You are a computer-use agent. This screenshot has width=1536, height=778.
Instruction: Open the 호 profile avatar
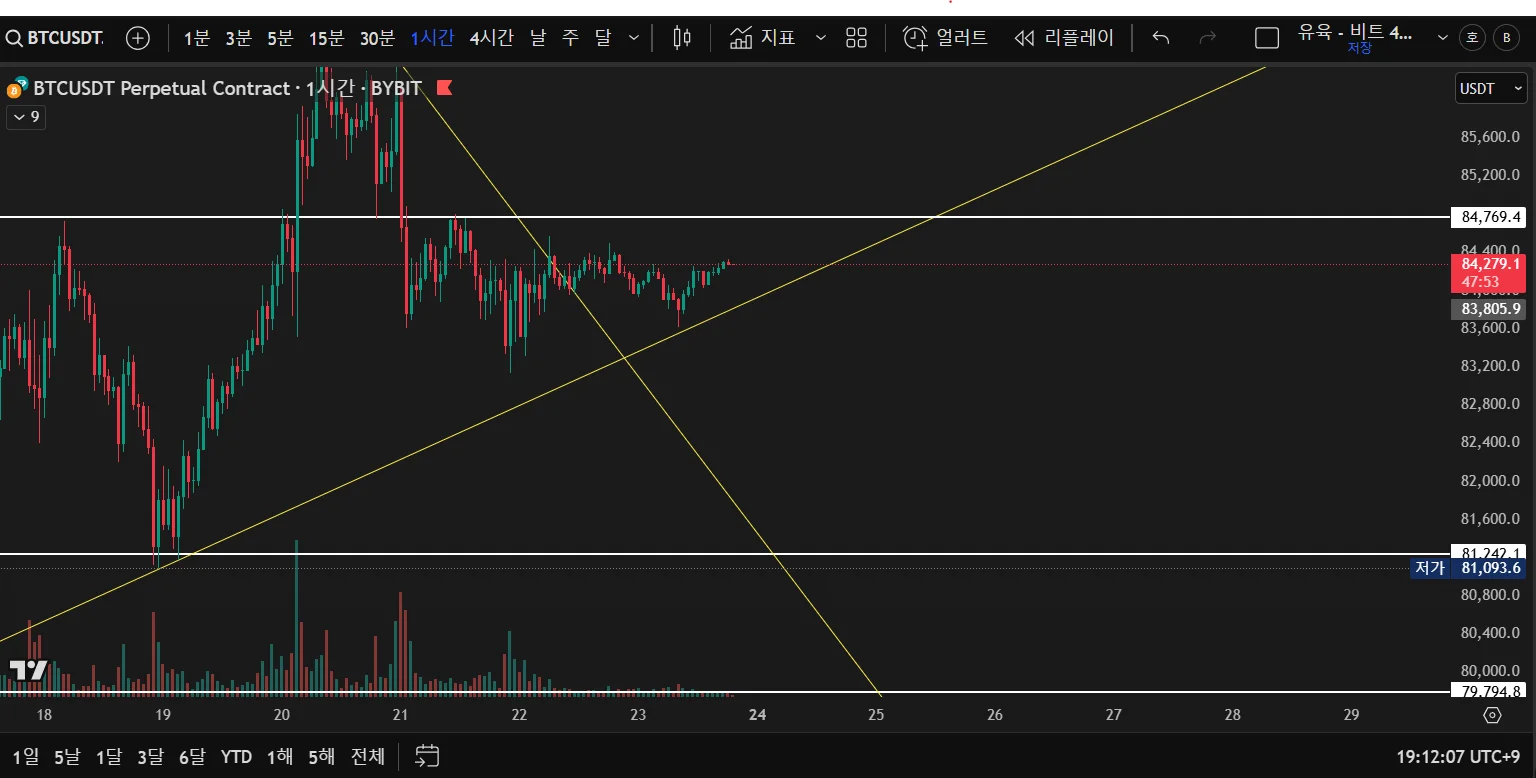1472,38
